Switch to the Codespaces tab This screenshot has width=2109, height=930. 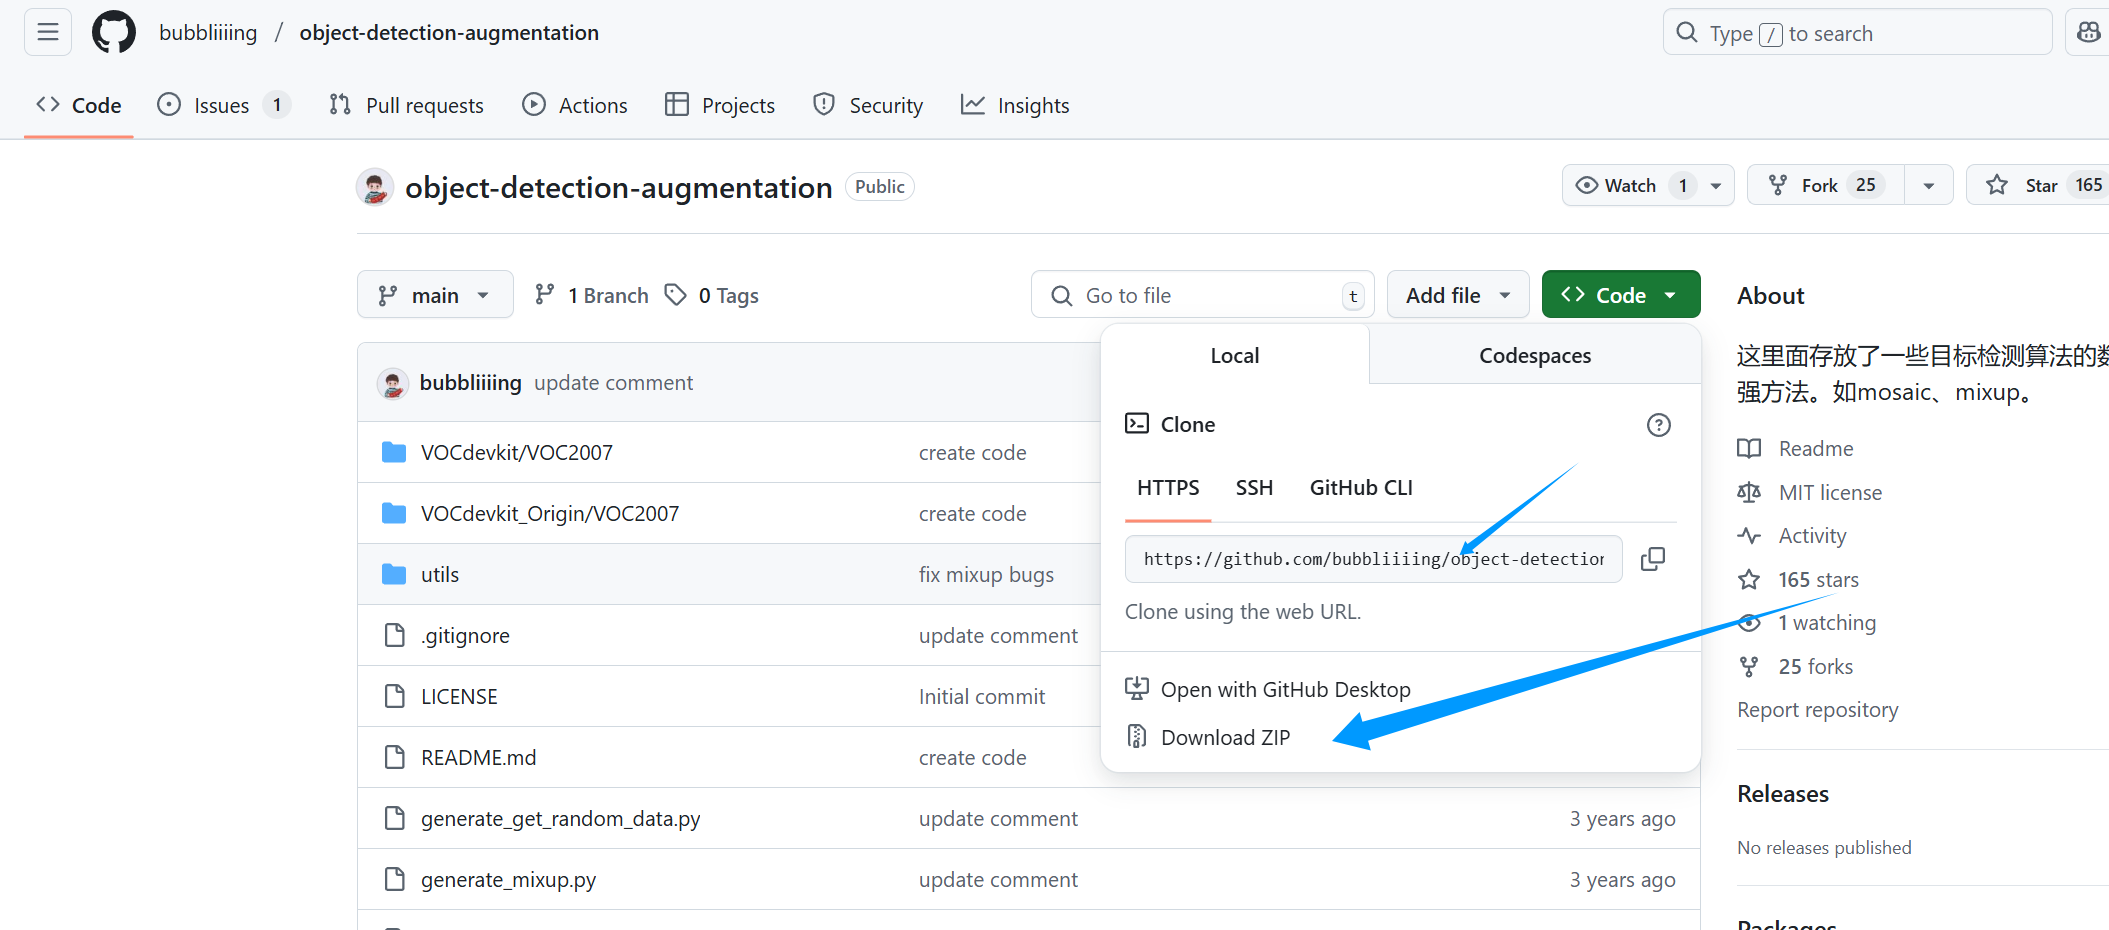click(1535, 356)
